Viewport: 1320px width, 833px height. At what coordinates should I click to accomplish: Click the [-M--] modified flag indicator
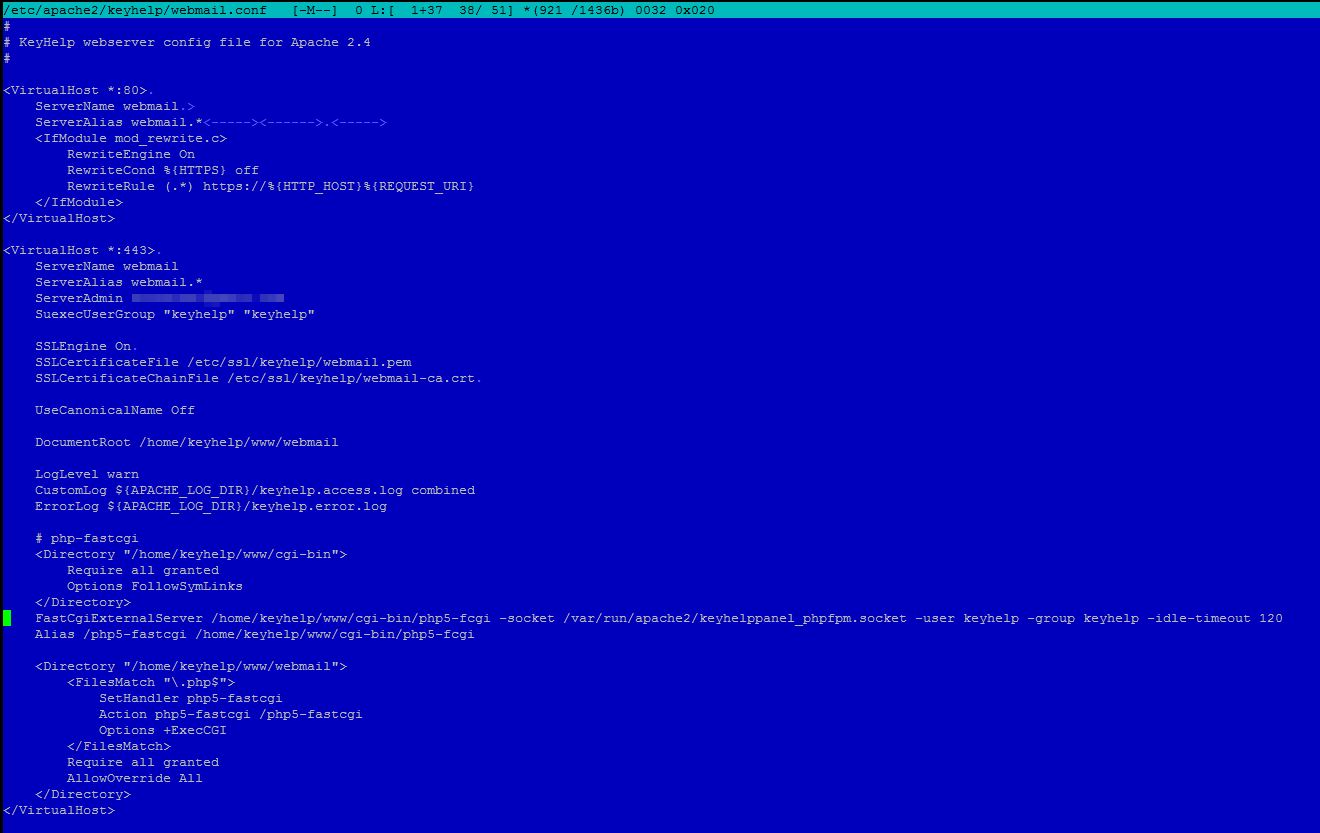315,10
